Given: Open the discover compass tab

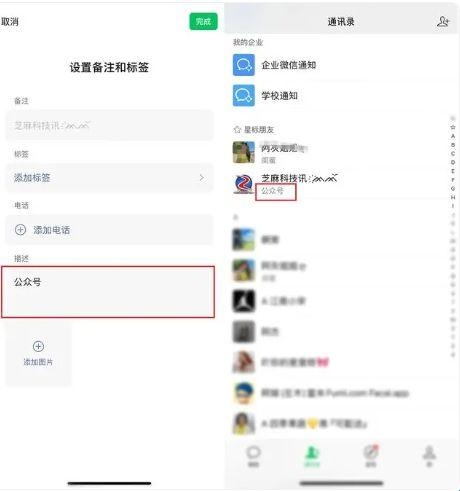Looking at the screenshot, I should tap(371, 456).
